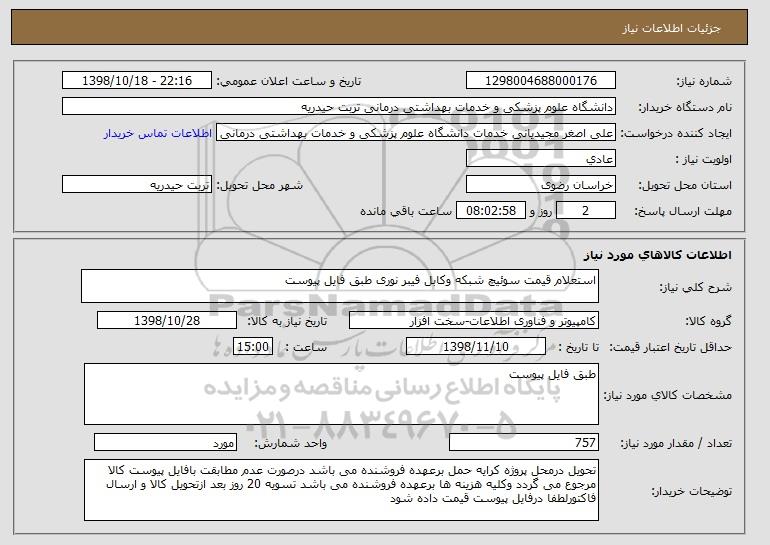Click the remaining days field showing 2

(585, 211)
